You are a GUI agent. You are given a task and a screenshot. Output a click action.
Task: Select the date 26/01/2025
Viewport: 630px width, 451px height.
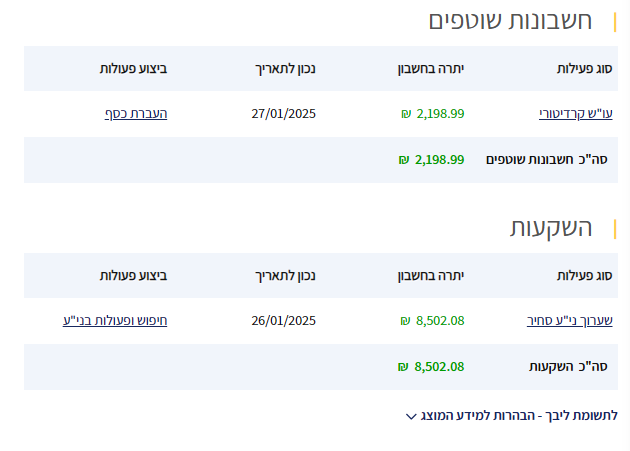[283, 321]
